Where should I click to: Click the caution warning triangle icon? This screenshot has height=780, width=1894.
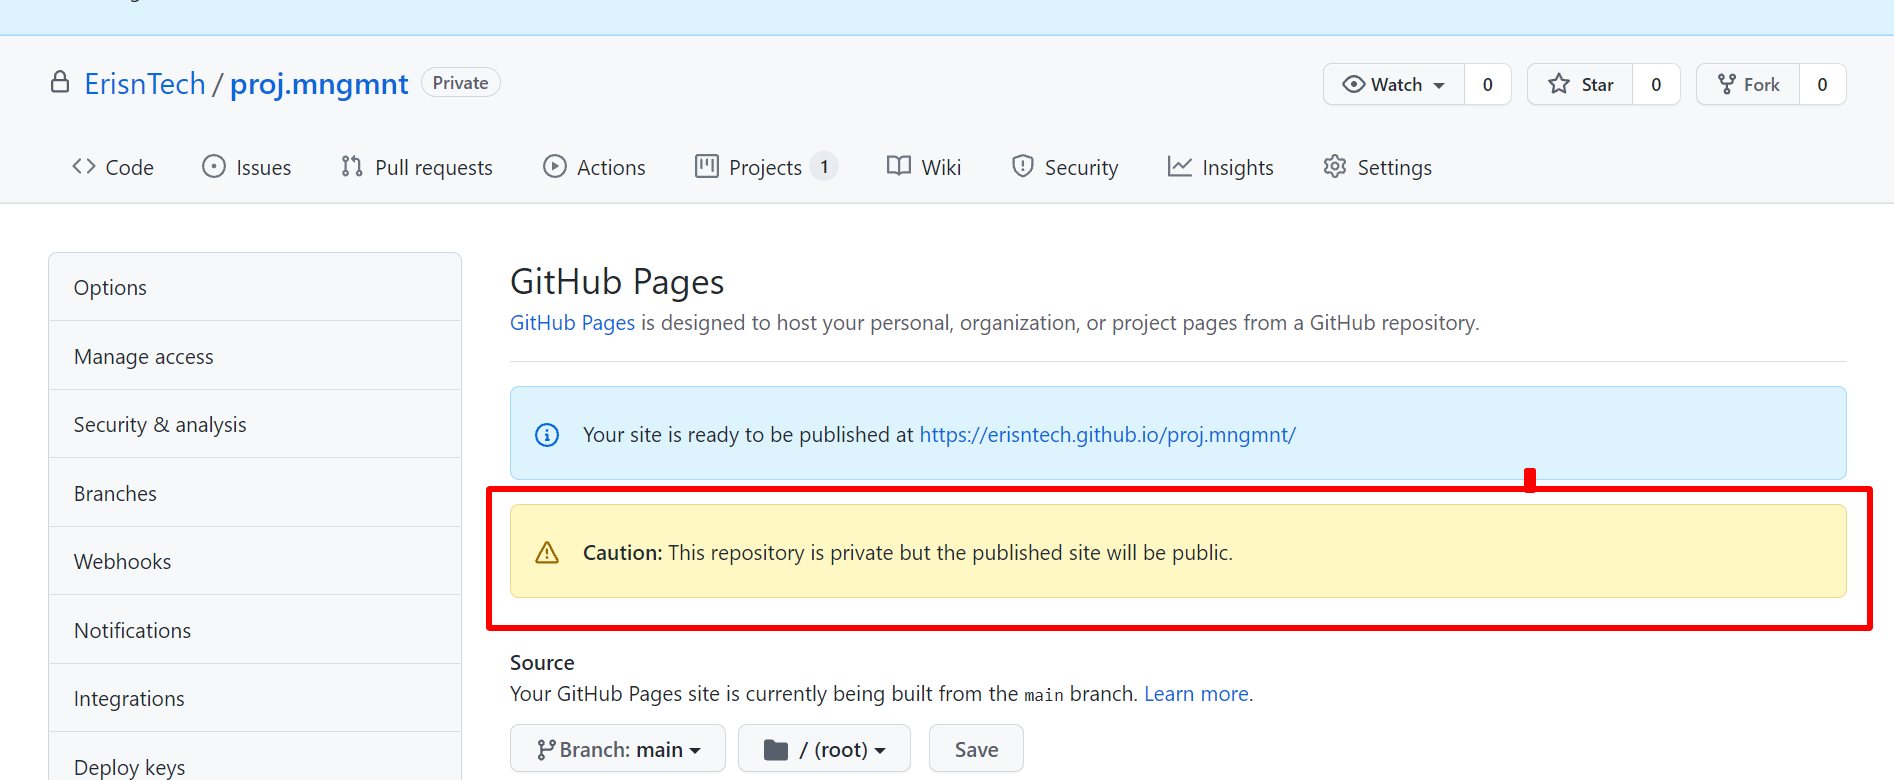coord(547,552)
